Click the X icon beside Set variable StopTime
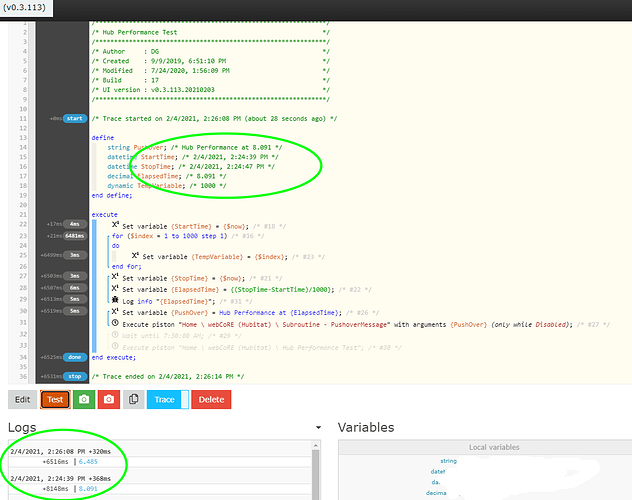The width and height of the screenshot is (632, 500). [x=115, y=277]
